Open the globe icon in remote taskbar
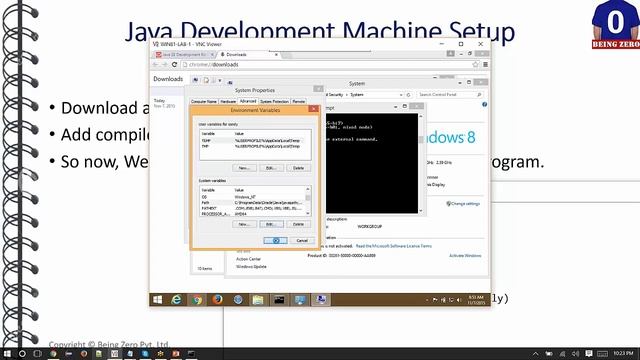The image size is (640, 360). 238,300
